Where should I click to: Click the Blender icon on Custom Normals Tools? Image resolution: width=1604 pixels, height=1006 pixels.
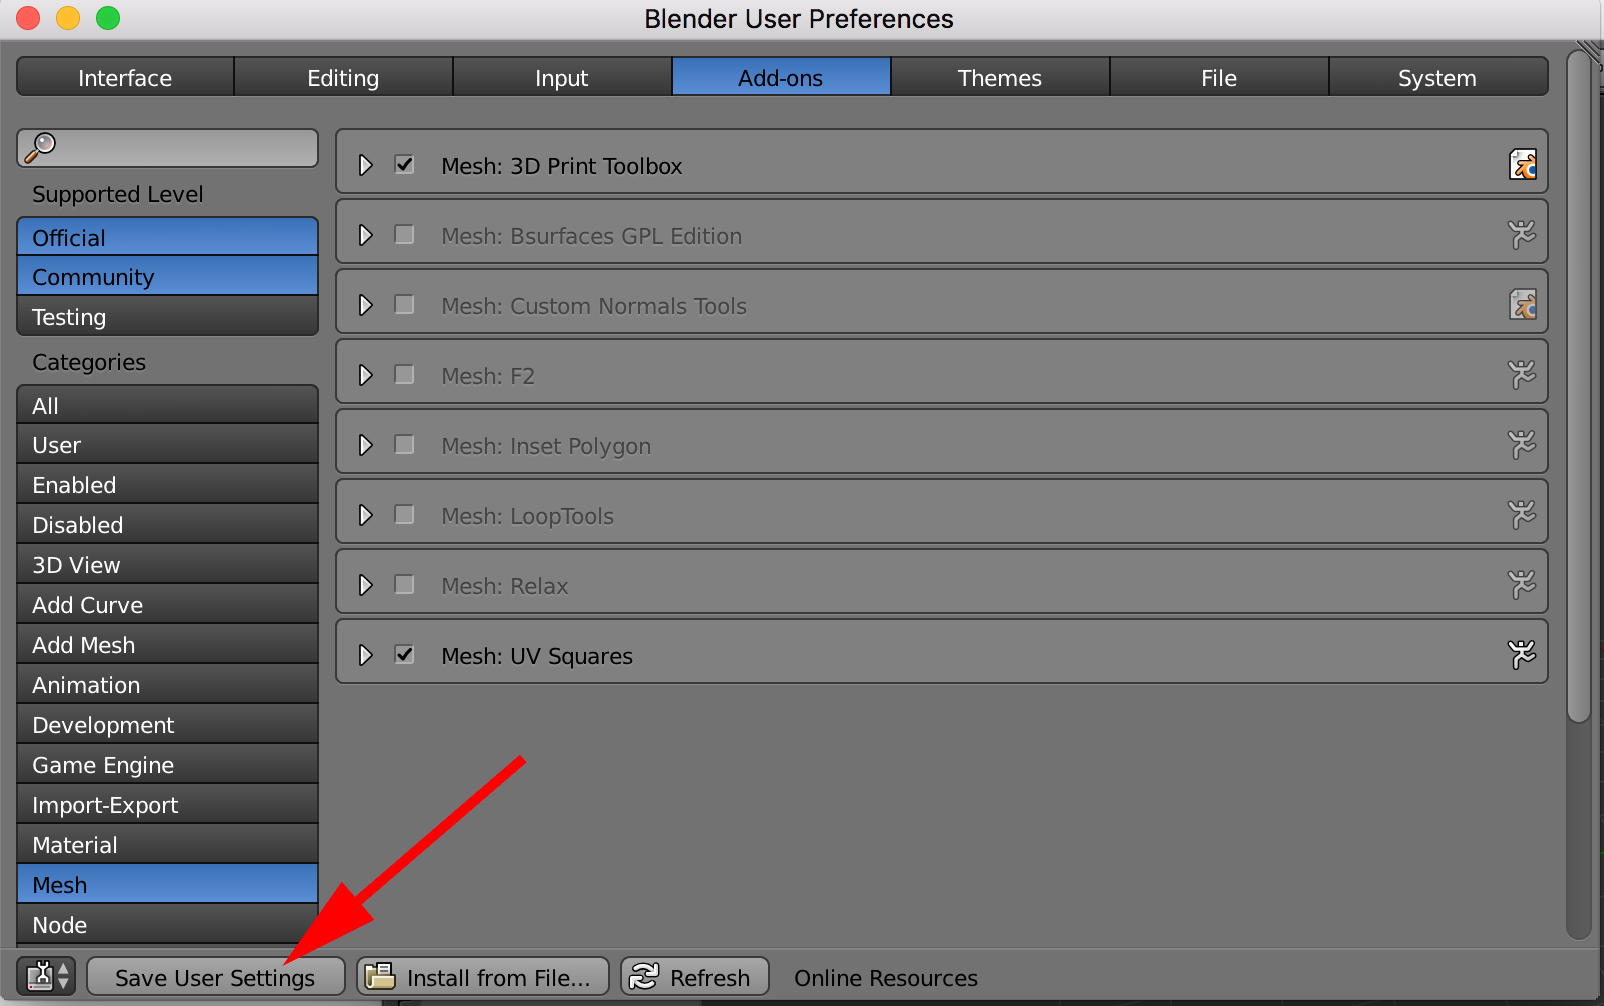click(x=1522, y=305)
